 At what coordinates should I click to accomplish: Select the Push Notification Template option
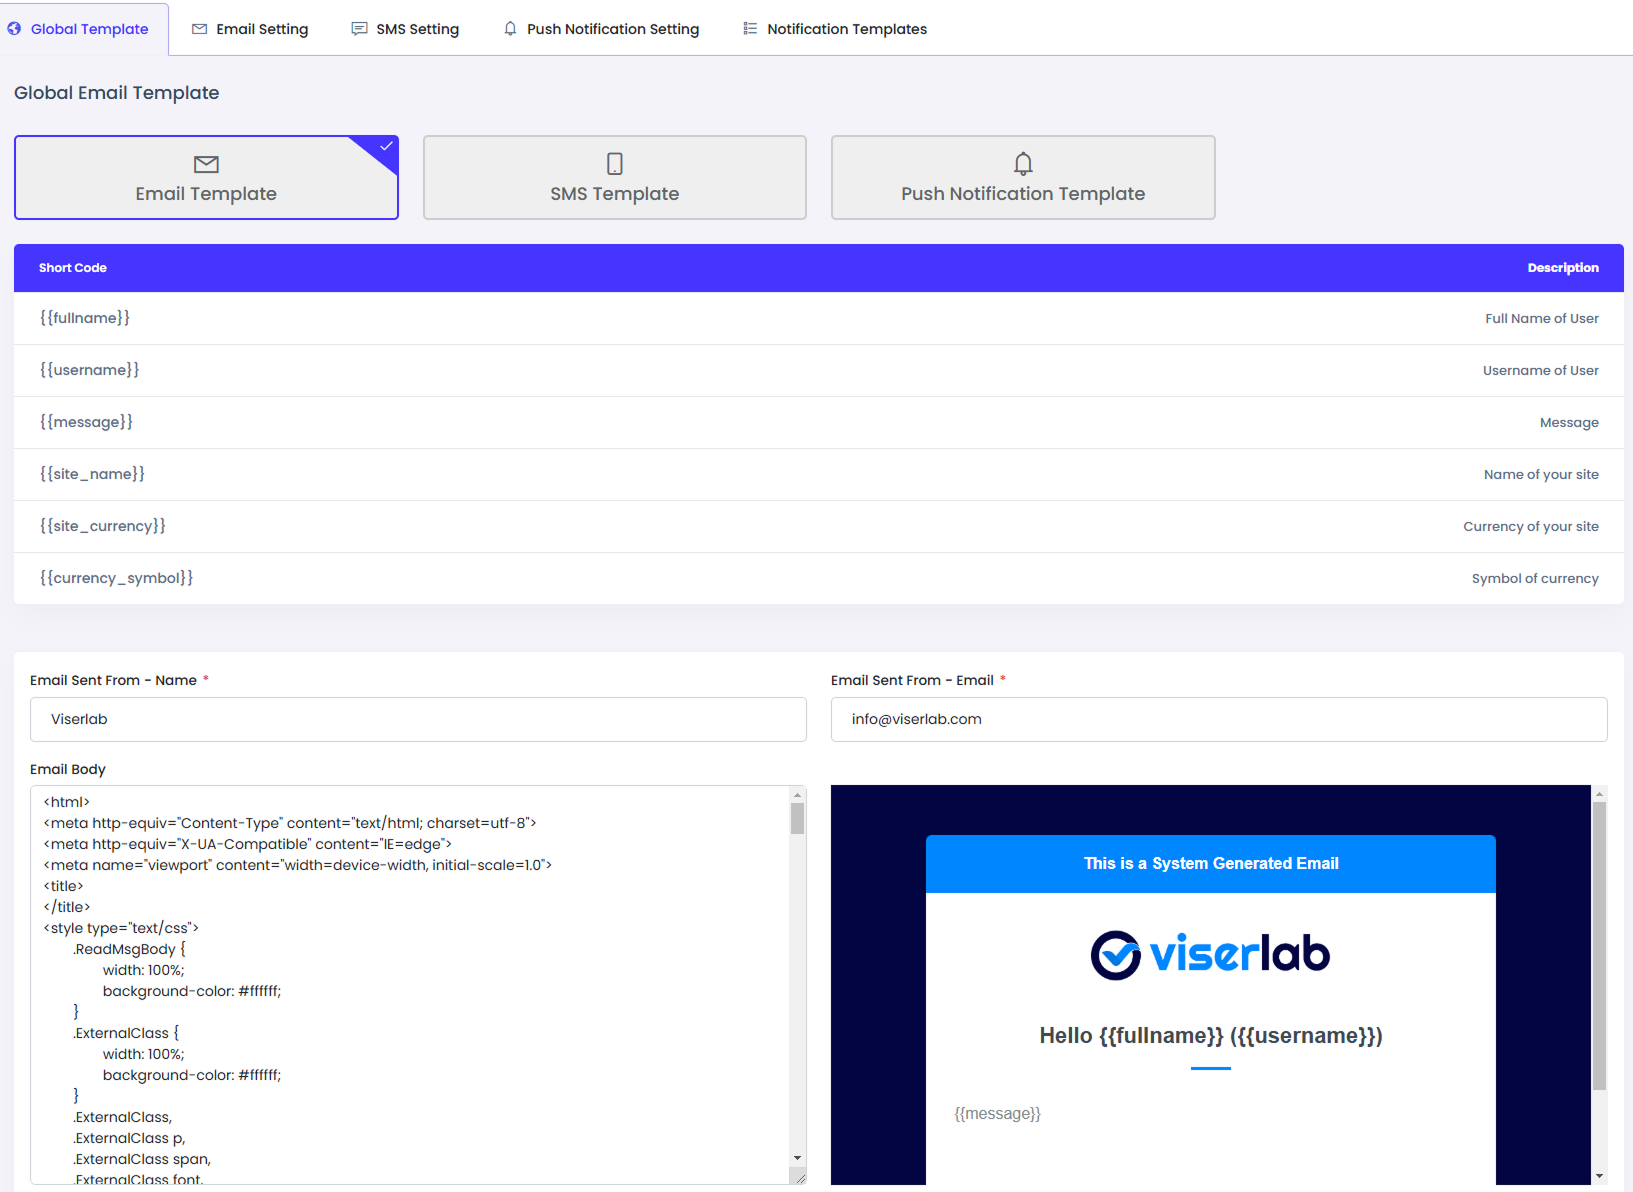point(1022,177)
